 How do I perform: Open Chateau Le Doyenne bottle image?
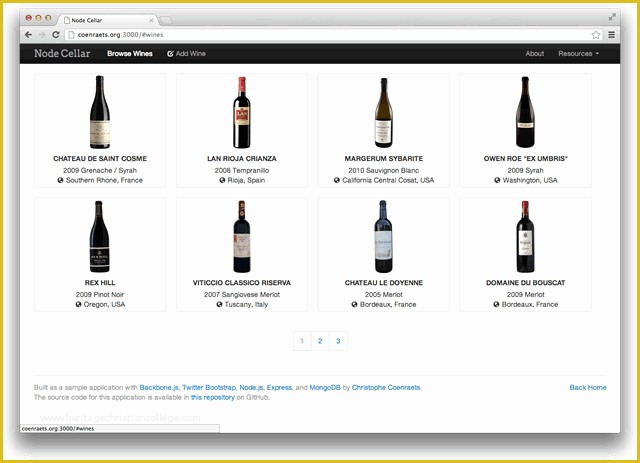384,236
